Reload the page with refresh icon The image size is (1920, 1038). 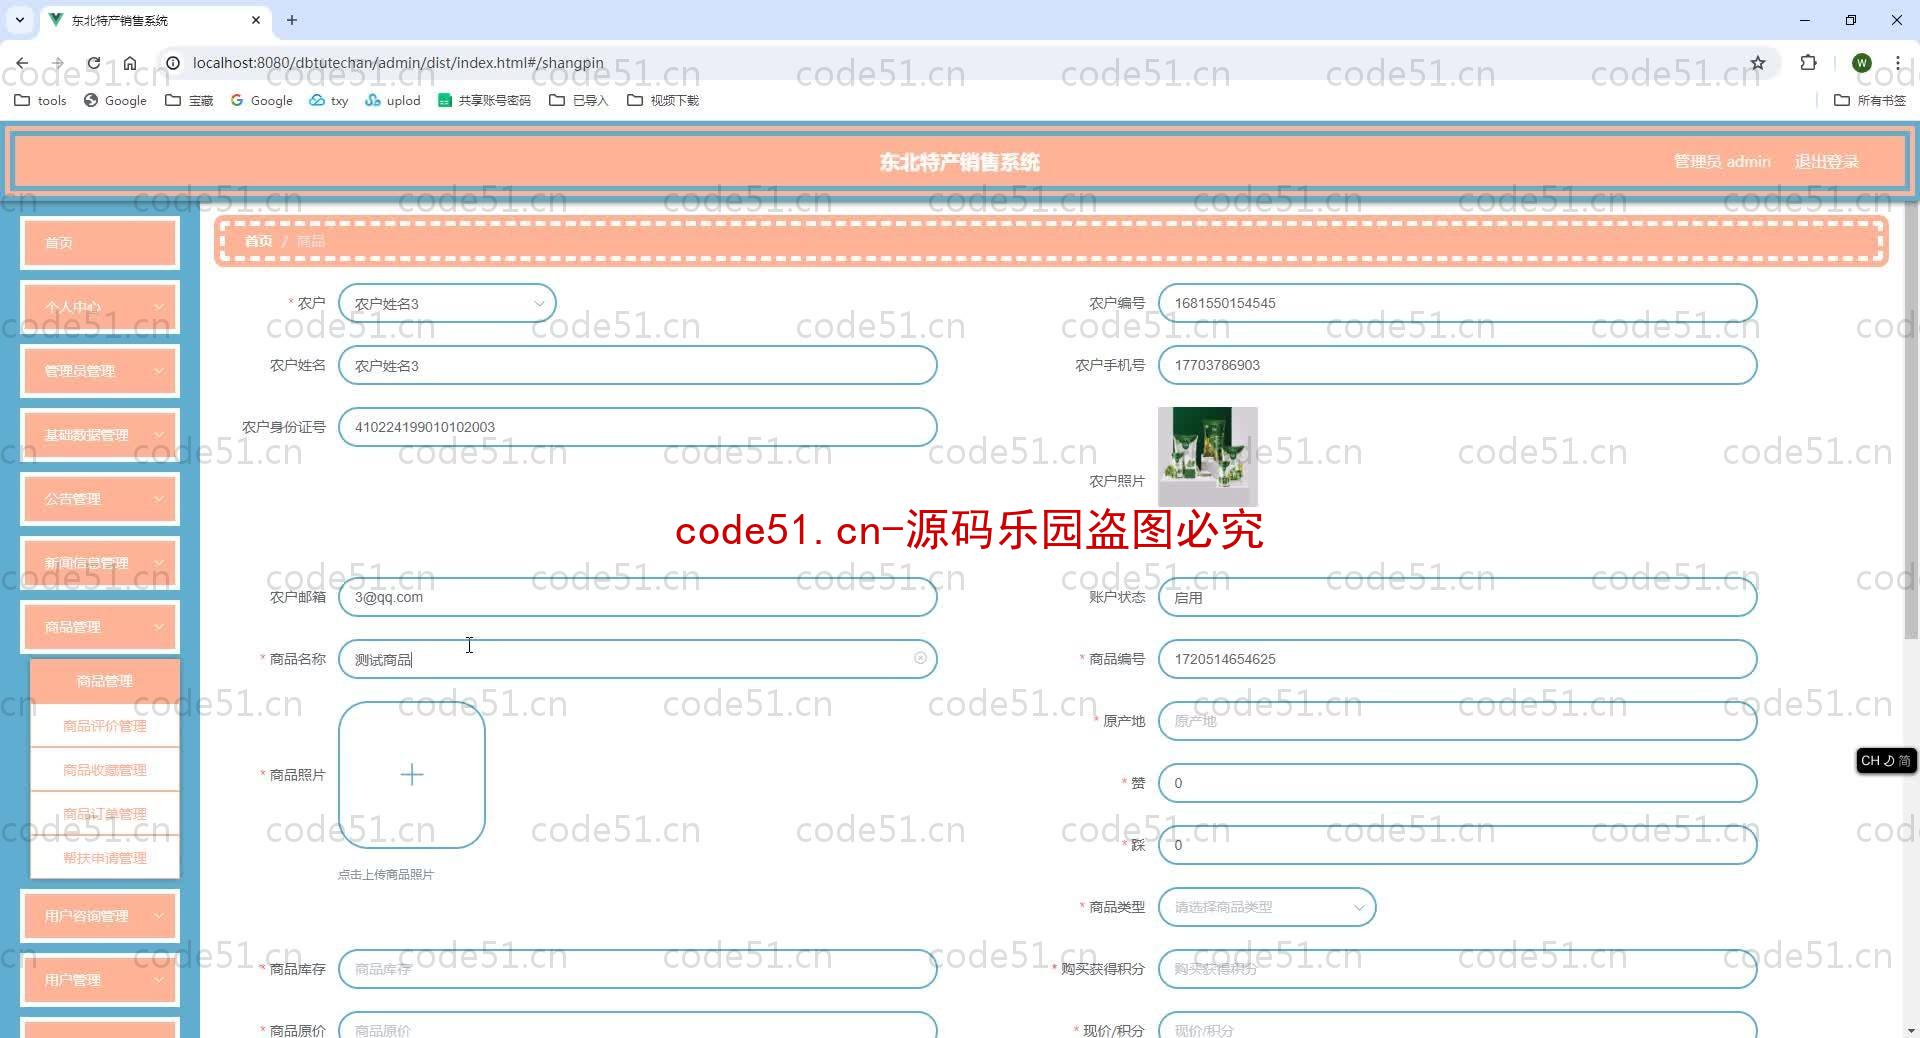93,62
